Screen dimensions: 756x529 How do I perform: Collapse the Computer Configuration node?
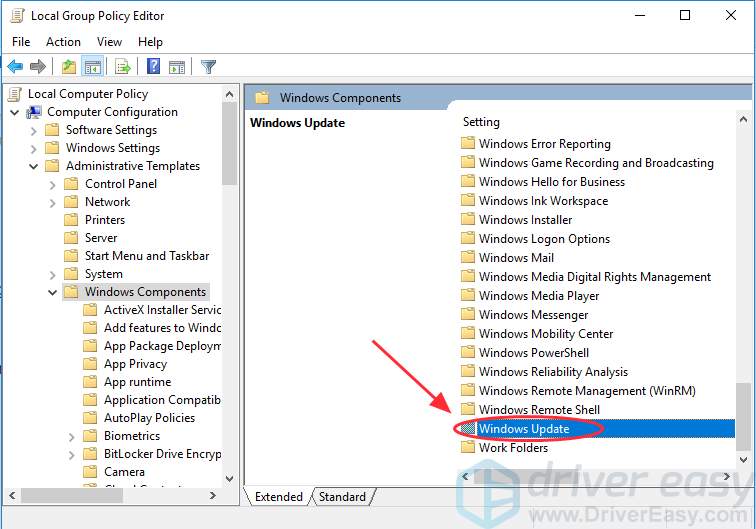click(15, 112)
